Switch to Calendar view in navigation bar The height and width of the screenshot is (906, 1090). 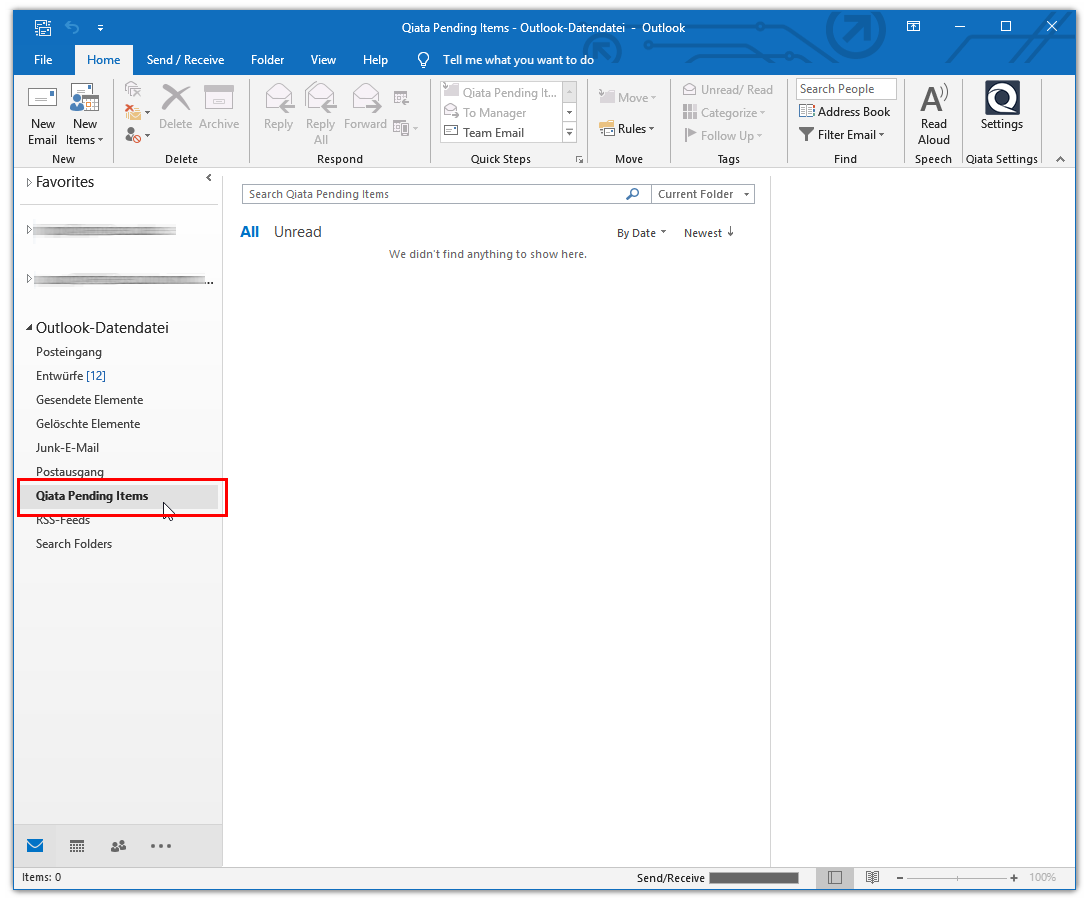pyautogui.click(x=77, y=846)
